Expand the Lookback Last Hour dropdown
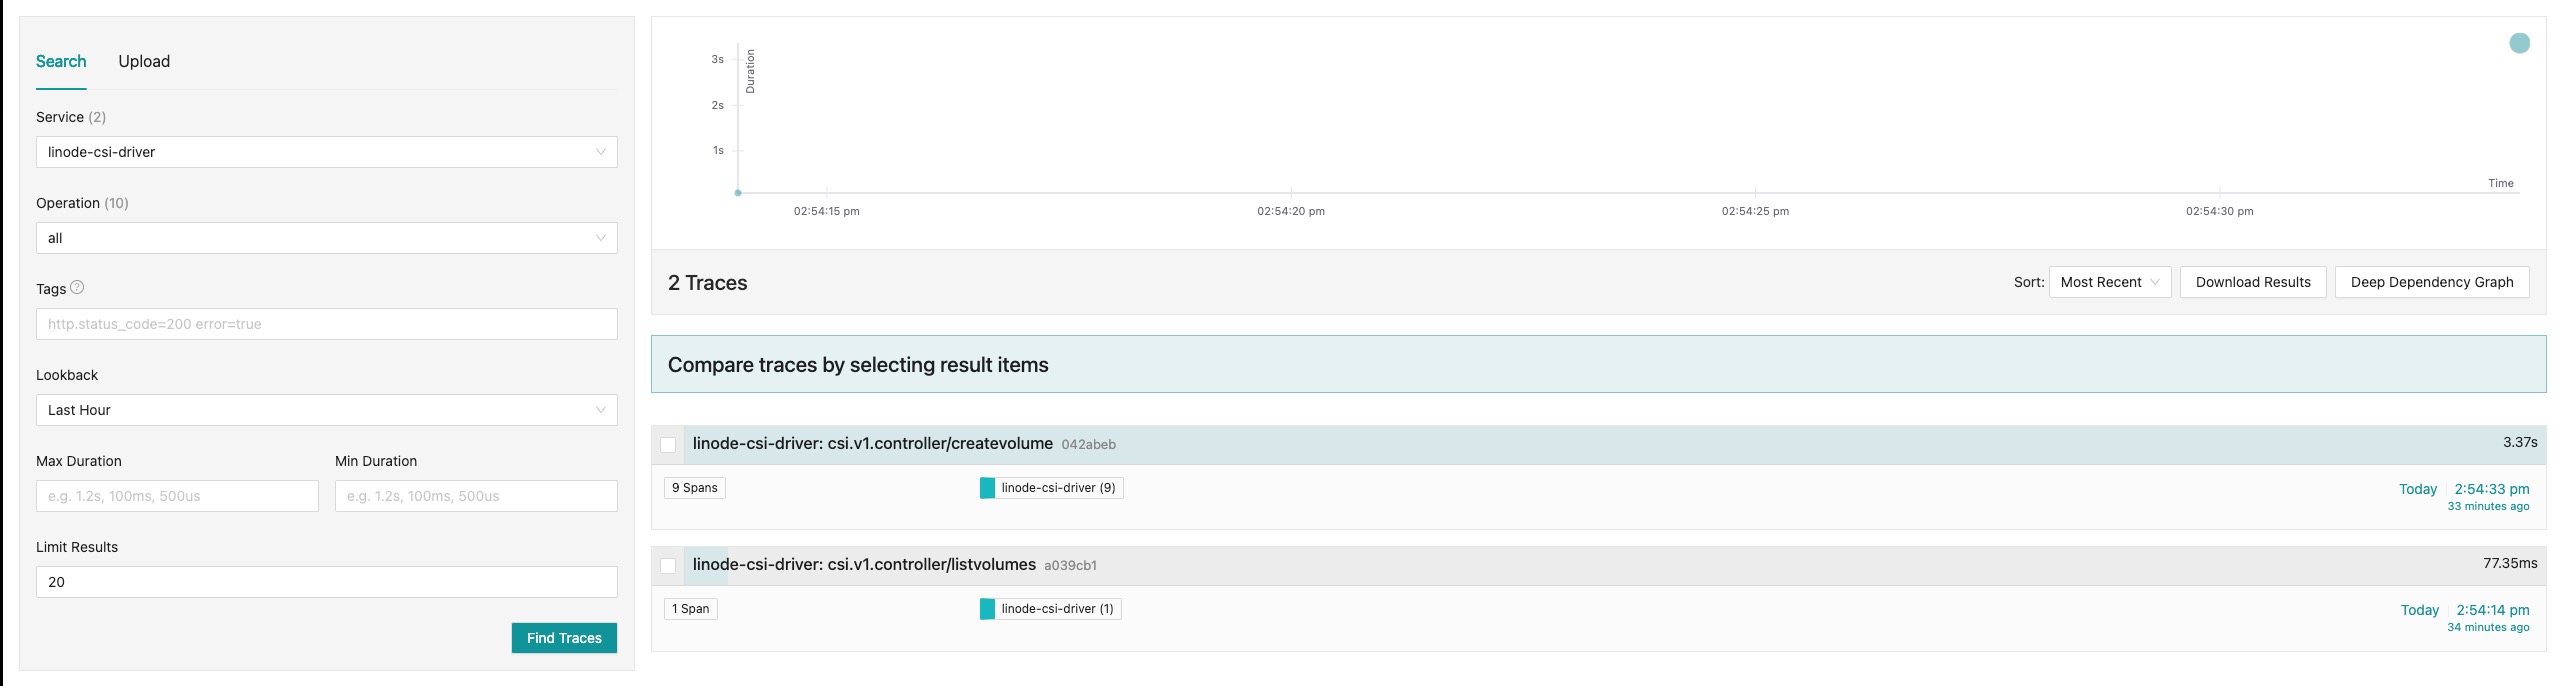This screenshot has width=2562, height=686. pyautogui.click(x=326, y=410)
